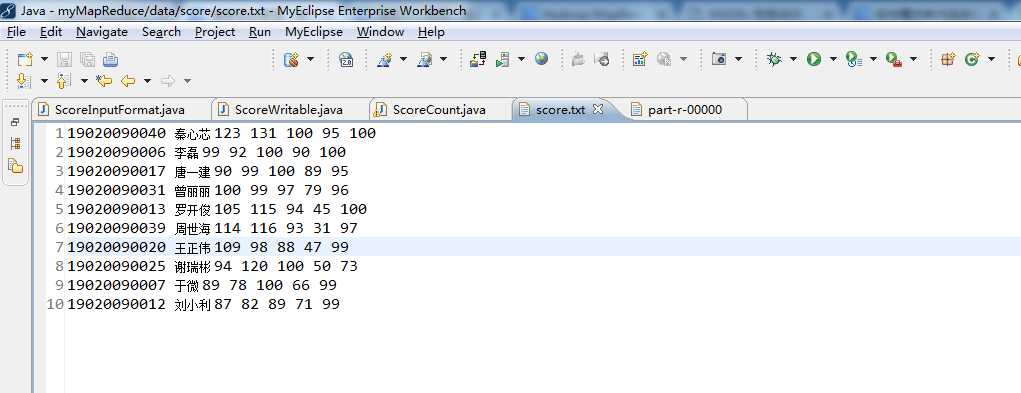Click the new report chart icon
The image size is (1021, 393).
point(640,60)
